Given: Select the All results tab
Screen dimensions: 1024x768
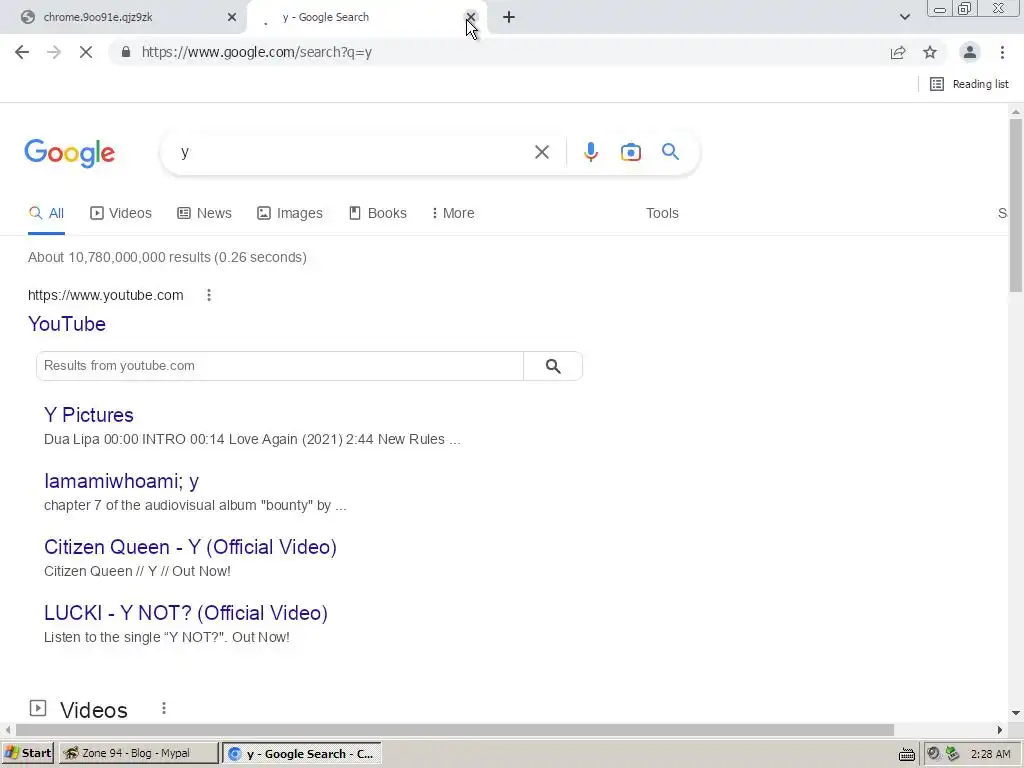Looking at the screenshot, I should click(46, 214).
